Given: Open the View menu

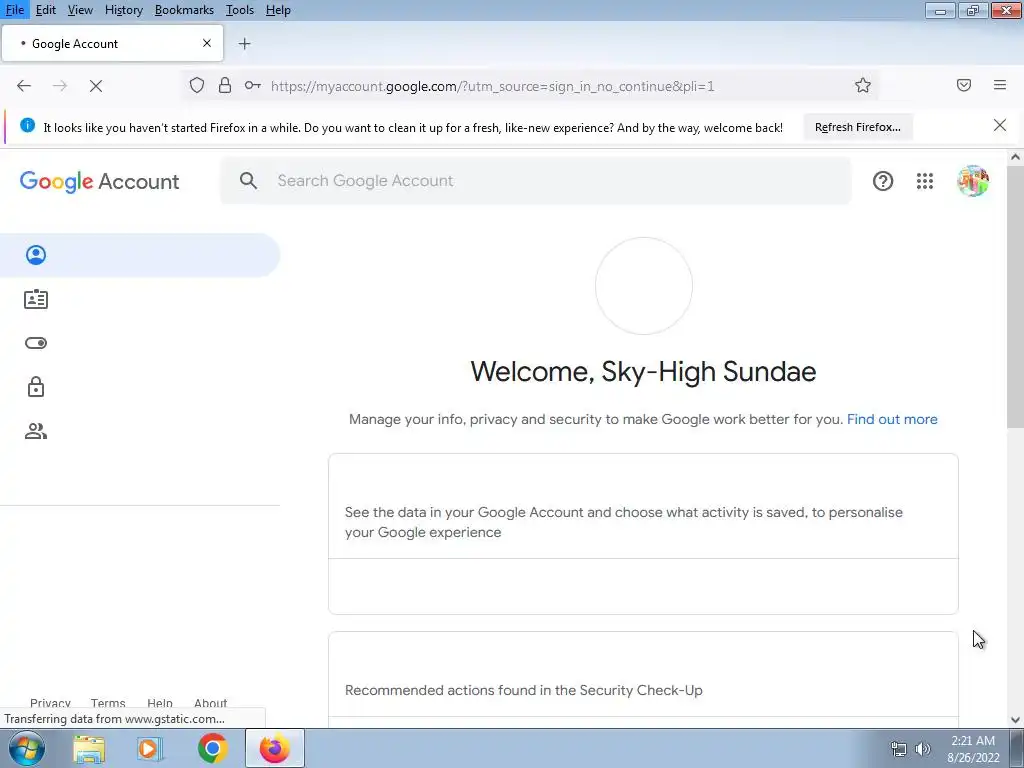Looking at the screenshot, I should coord(80,10).
